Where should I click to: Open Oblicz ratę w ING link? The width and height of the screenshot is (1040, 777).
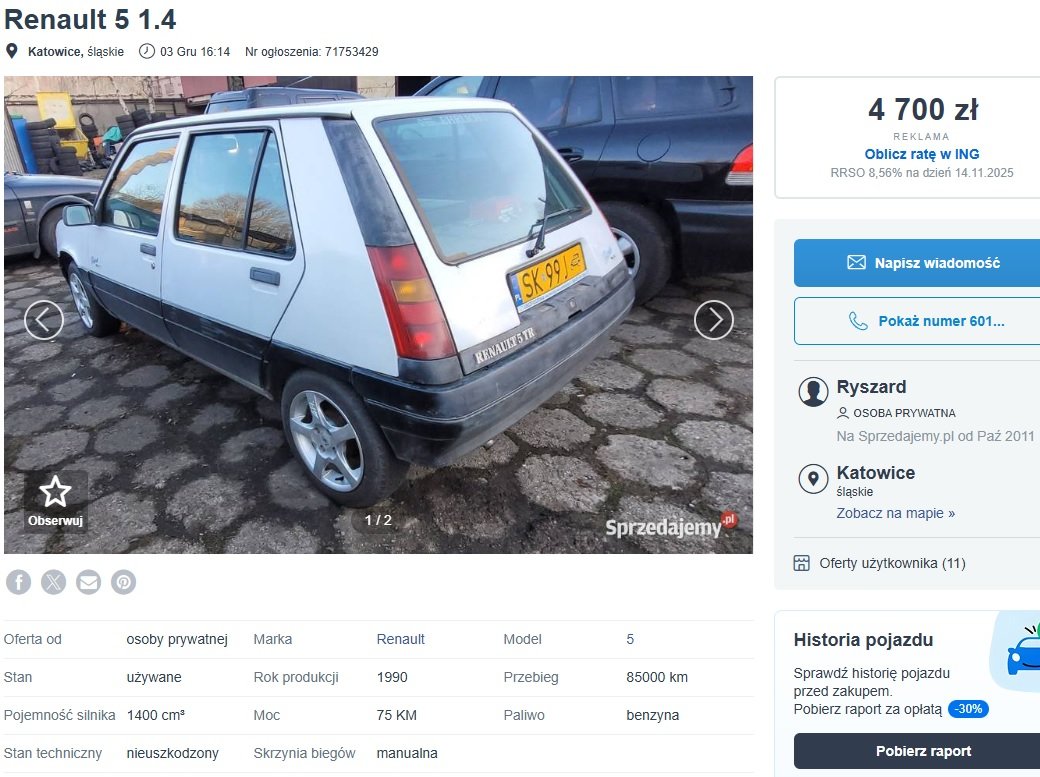pos(921,154)
